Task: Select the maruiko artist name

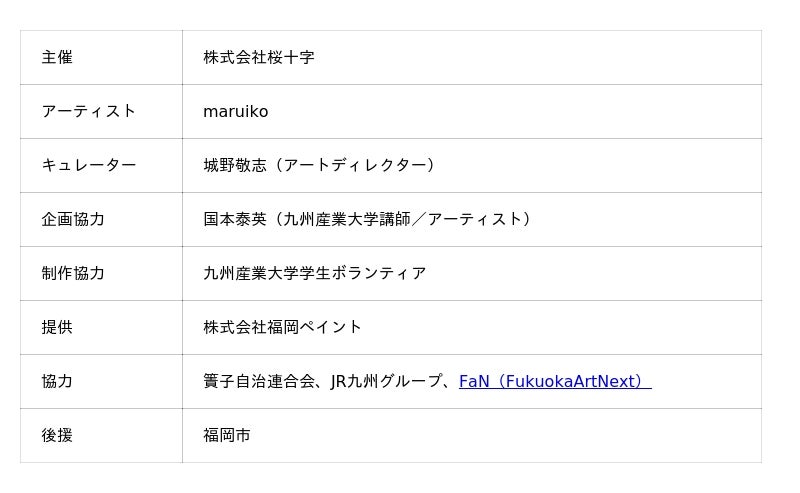Action: 235,112
